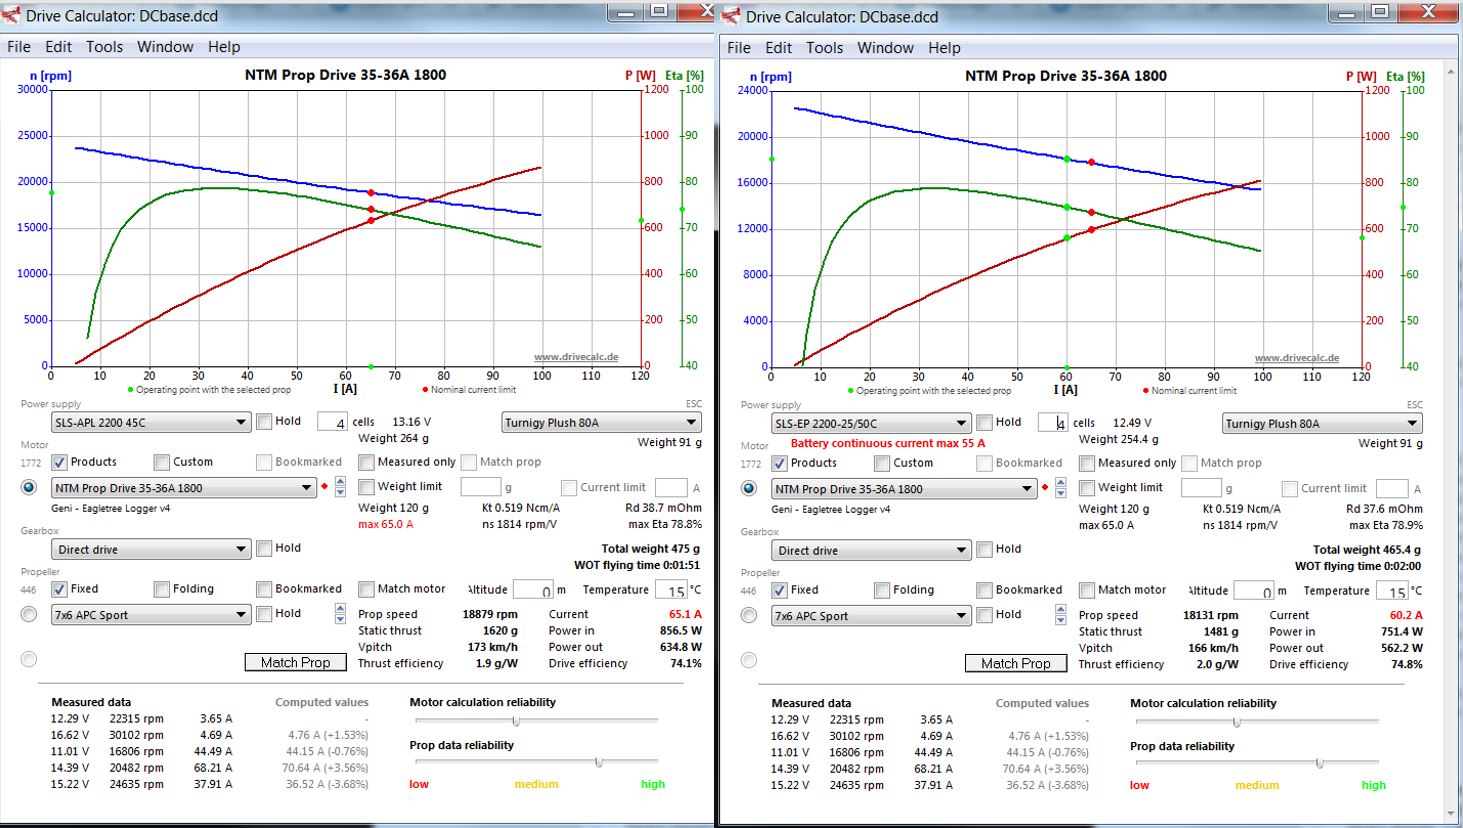This screenshot has height=828, width=1463.
Task: Minimize the right Drive Calculator window
Action: (1346, 13)
